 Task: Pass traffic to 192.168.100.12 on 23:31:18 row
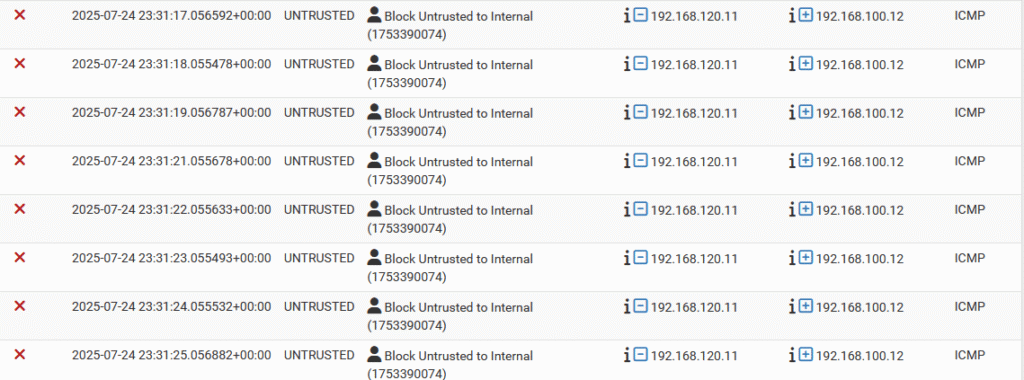805,65
